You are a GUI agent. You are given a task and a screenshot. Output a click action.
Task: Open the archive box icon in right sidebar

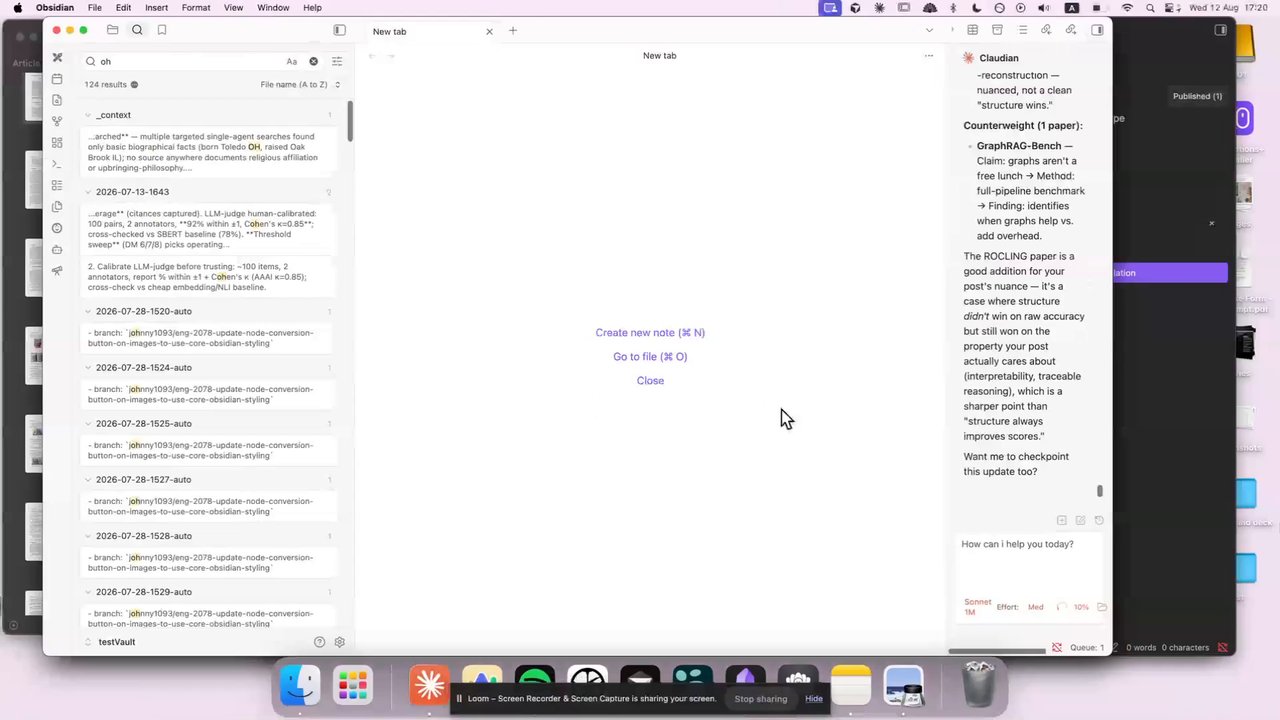coord(997,30)
